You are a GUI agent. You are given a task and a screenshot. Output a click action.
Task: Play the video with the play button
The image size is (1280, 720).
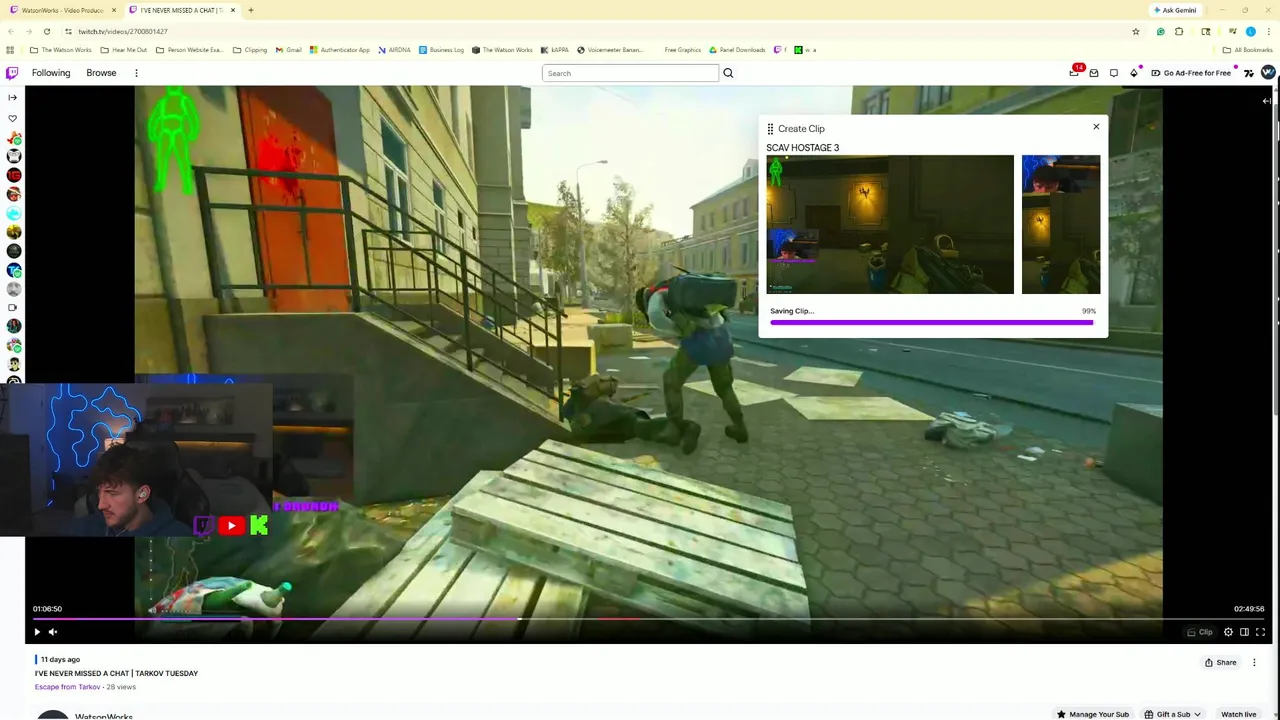tap(37, 632)
